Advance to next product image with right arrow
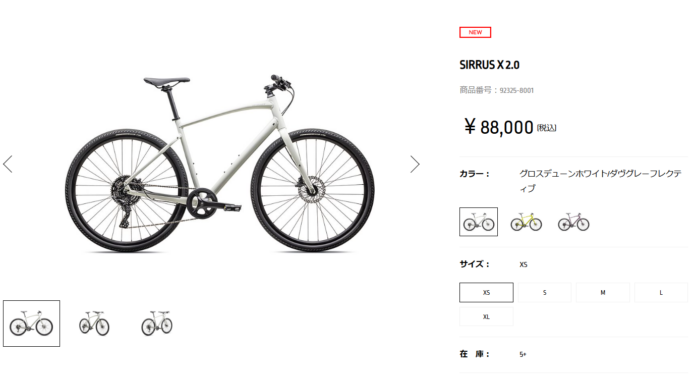695x374 pixels. (x=414, y=164)
